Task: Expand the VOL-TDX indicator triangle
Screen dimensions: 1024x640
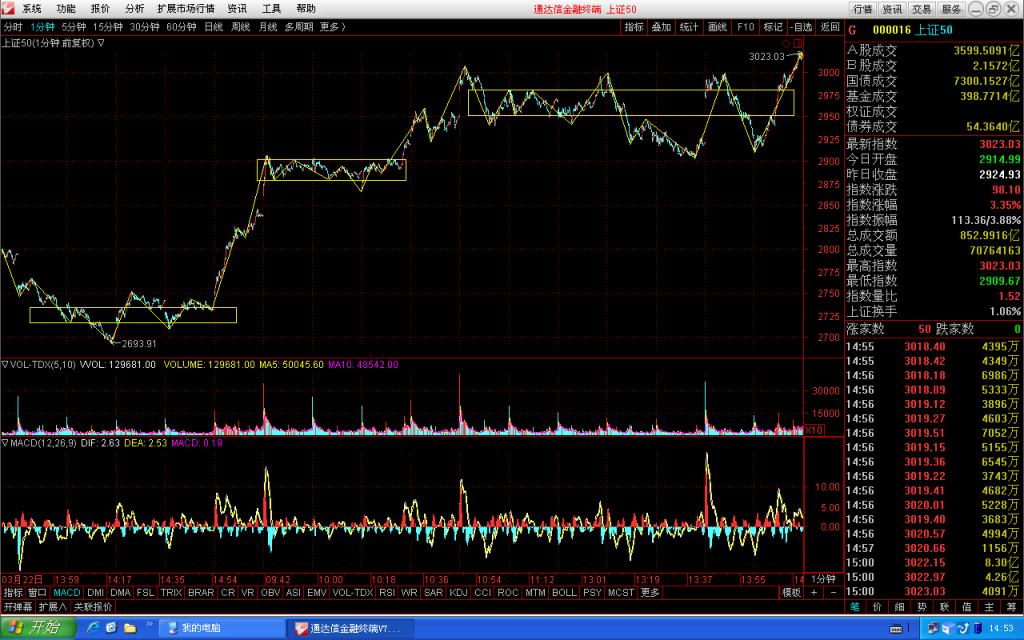Action: pos(5,364)
